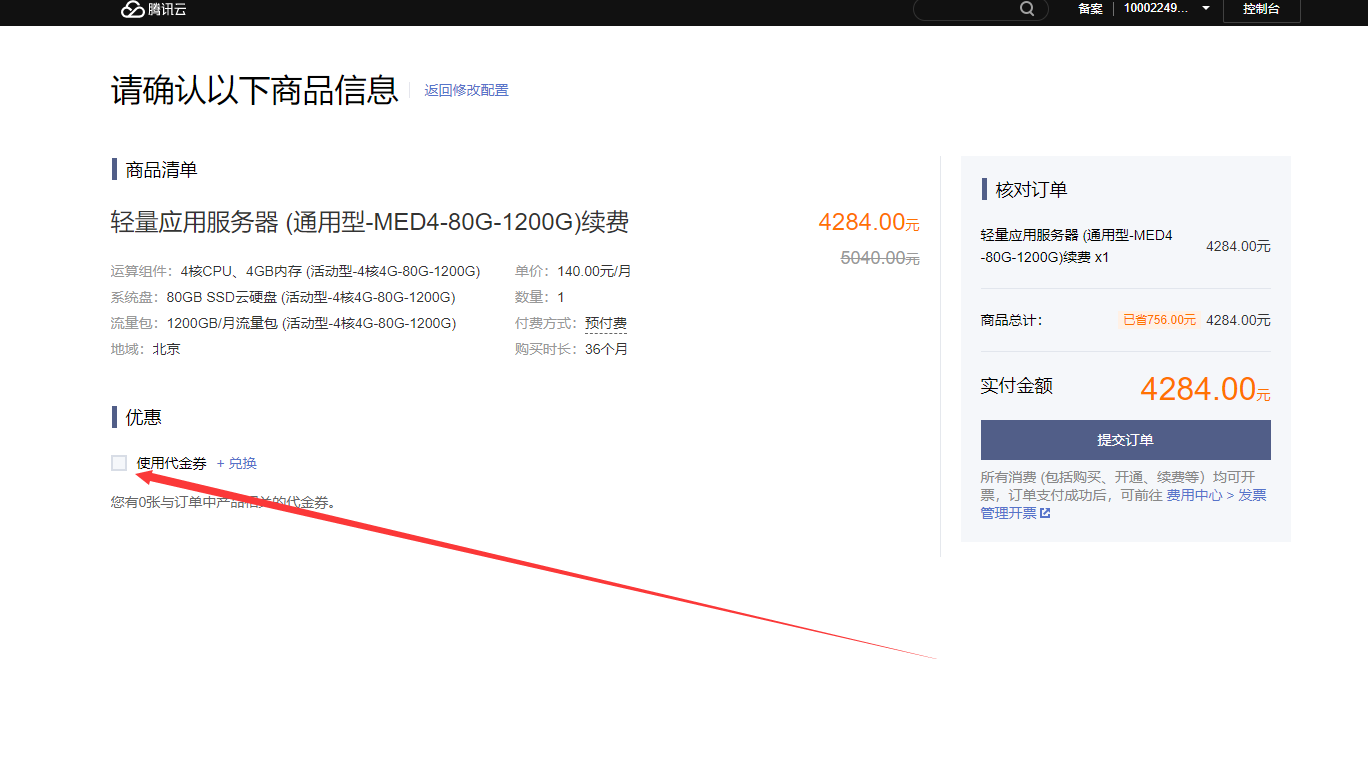Click the crossed-out 5040.00元 price
This screenshot has height=766, width=1368.
(880, 258)
